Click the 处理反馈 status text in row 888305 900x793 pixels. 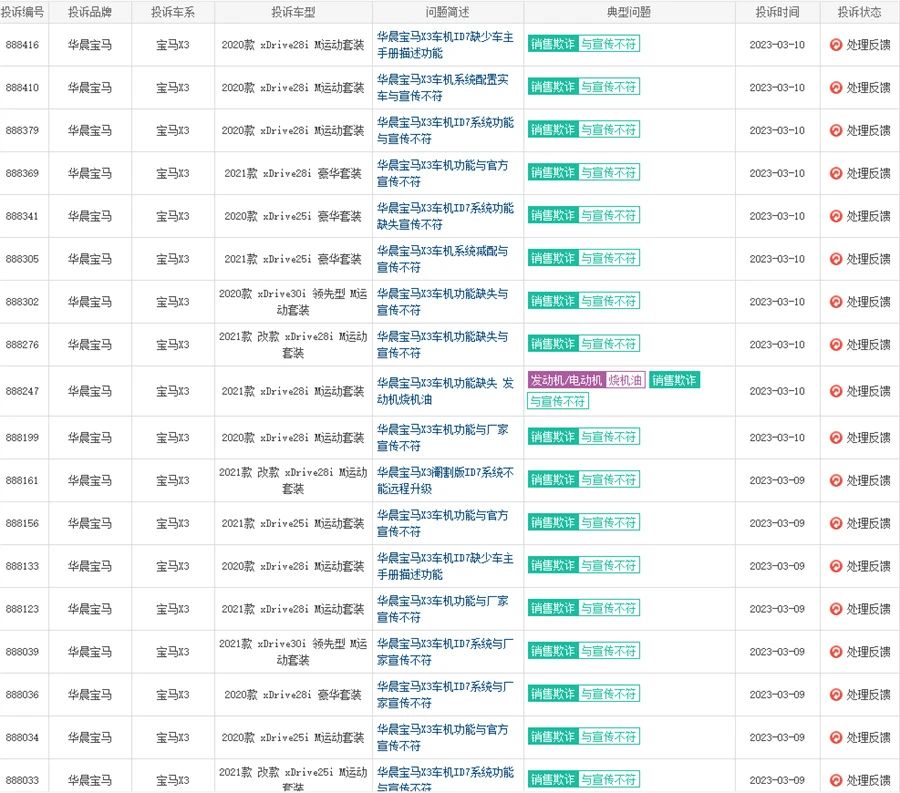pos(868,259)
